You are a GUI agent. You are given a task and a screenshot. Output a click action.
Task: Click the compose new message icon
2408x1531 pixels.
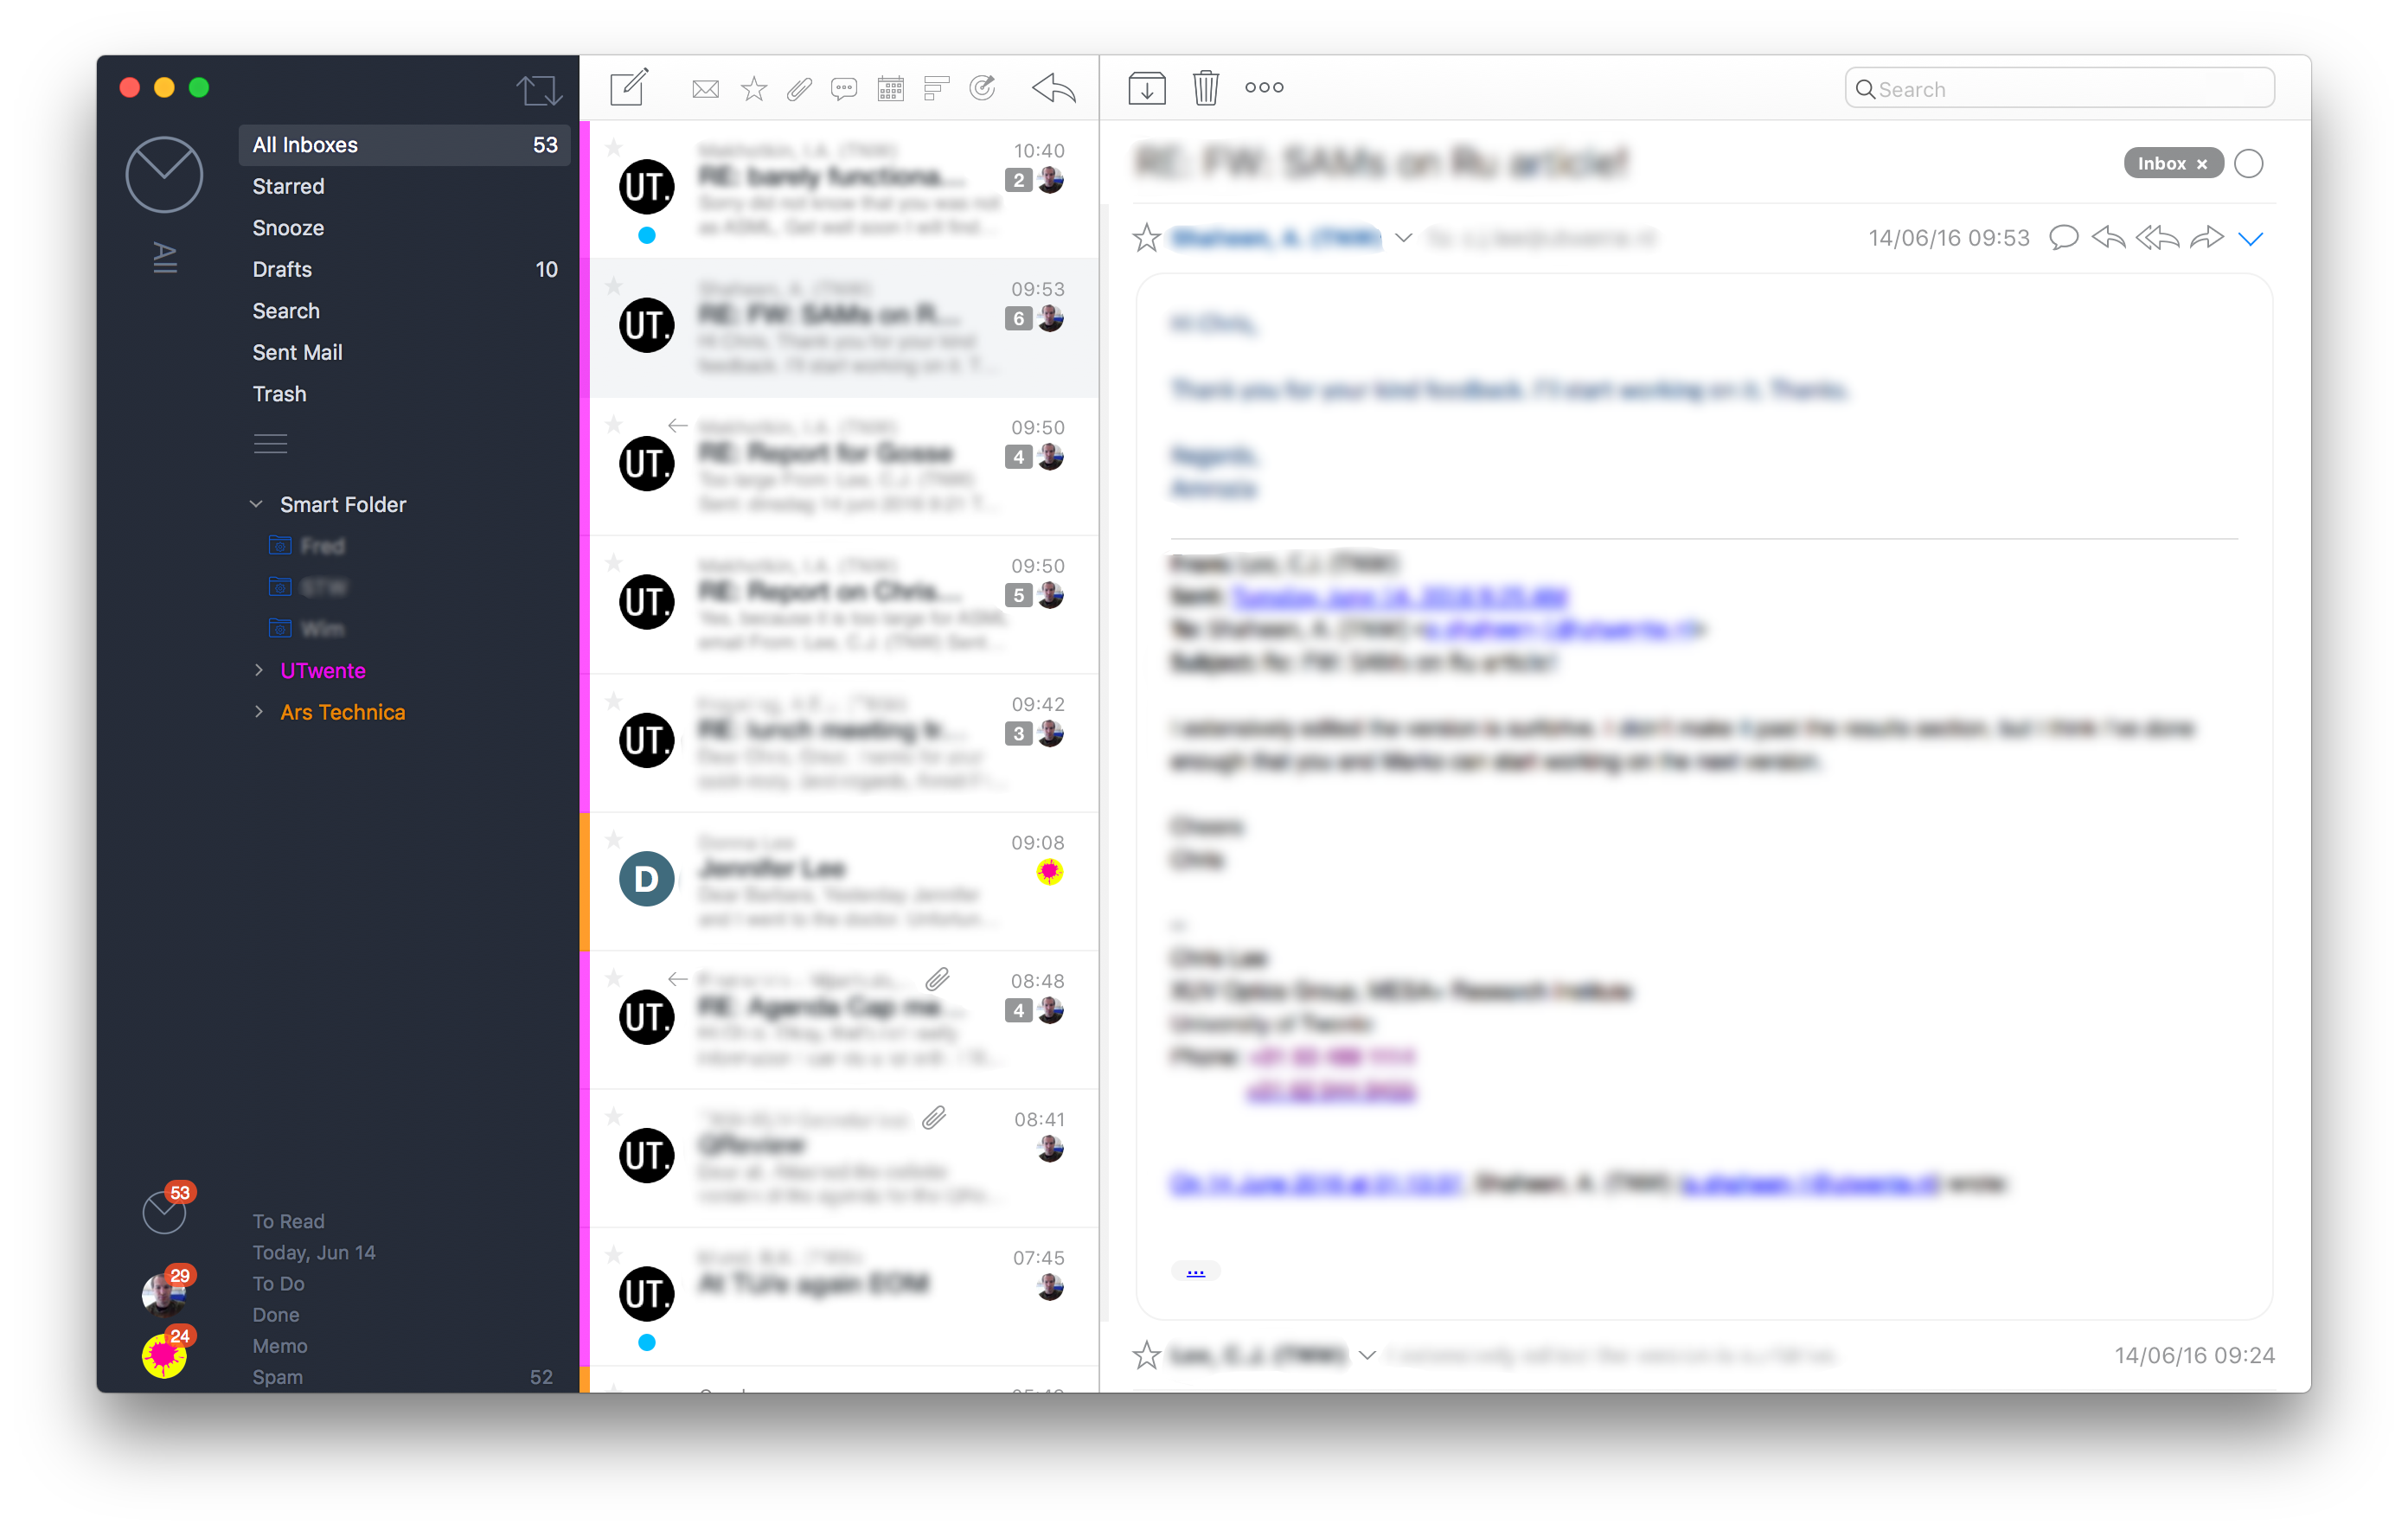628,87
